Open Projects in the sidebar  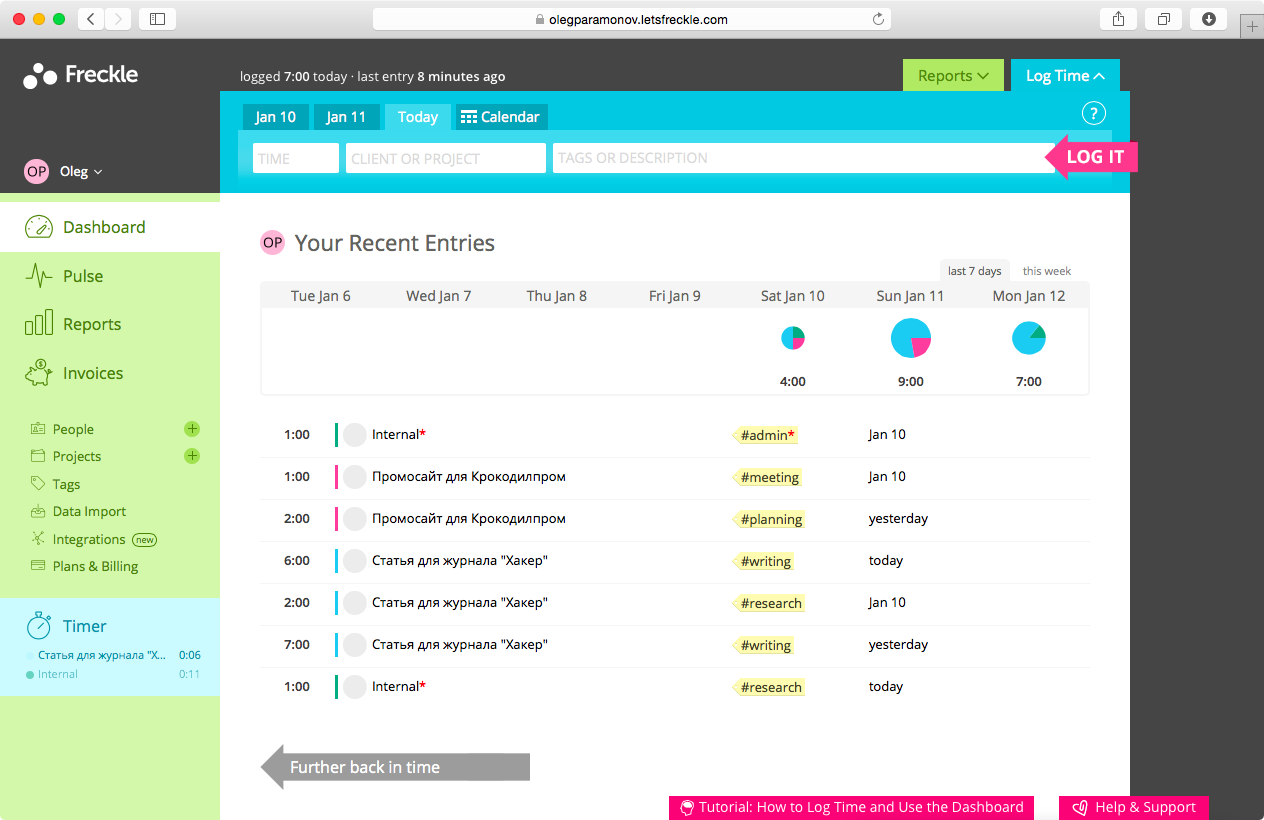(x=77, y=456)
